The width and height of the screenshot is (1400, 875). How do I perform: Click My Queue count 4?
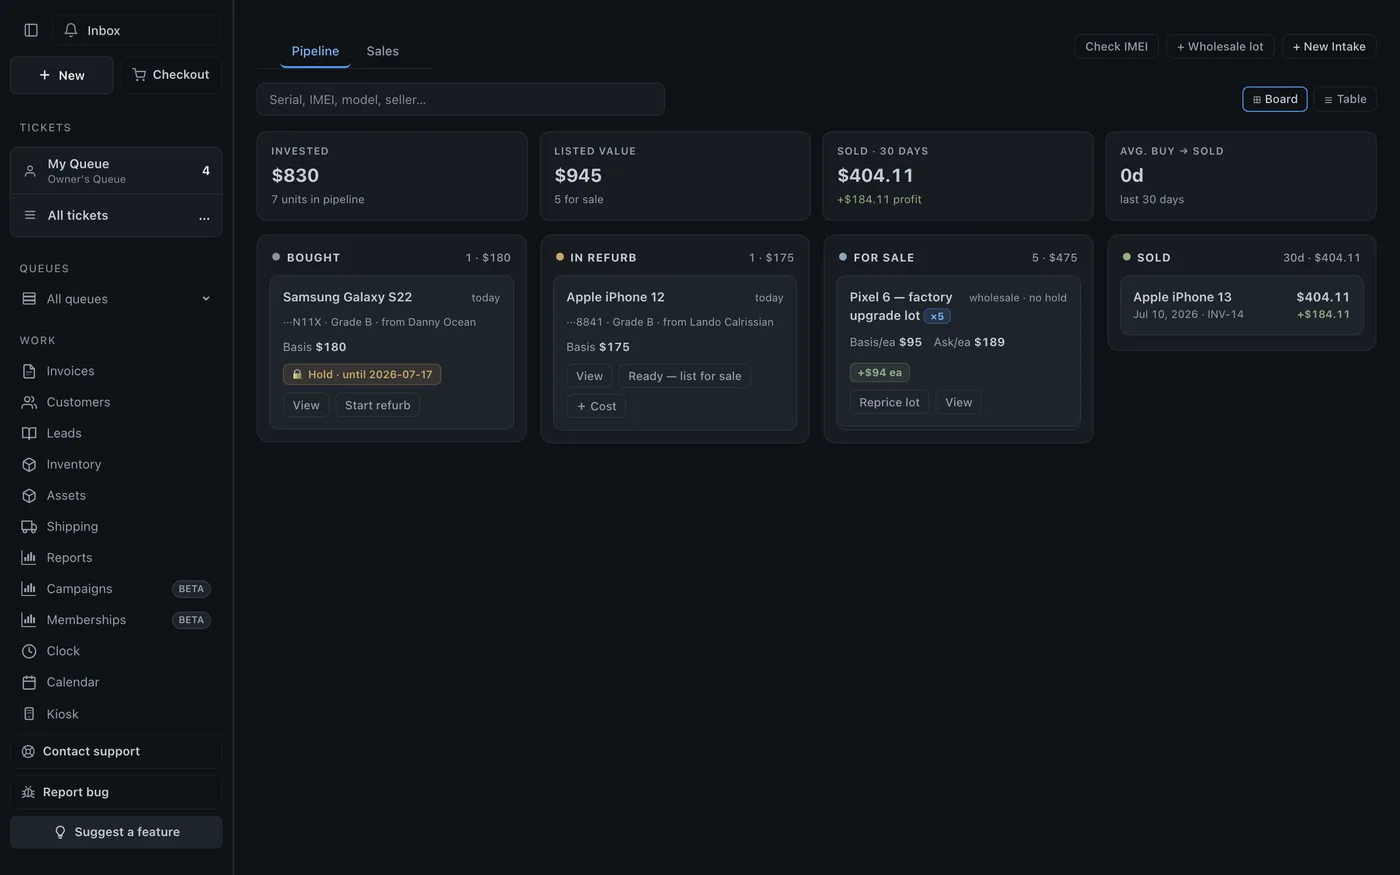click(x=206, y=171)
